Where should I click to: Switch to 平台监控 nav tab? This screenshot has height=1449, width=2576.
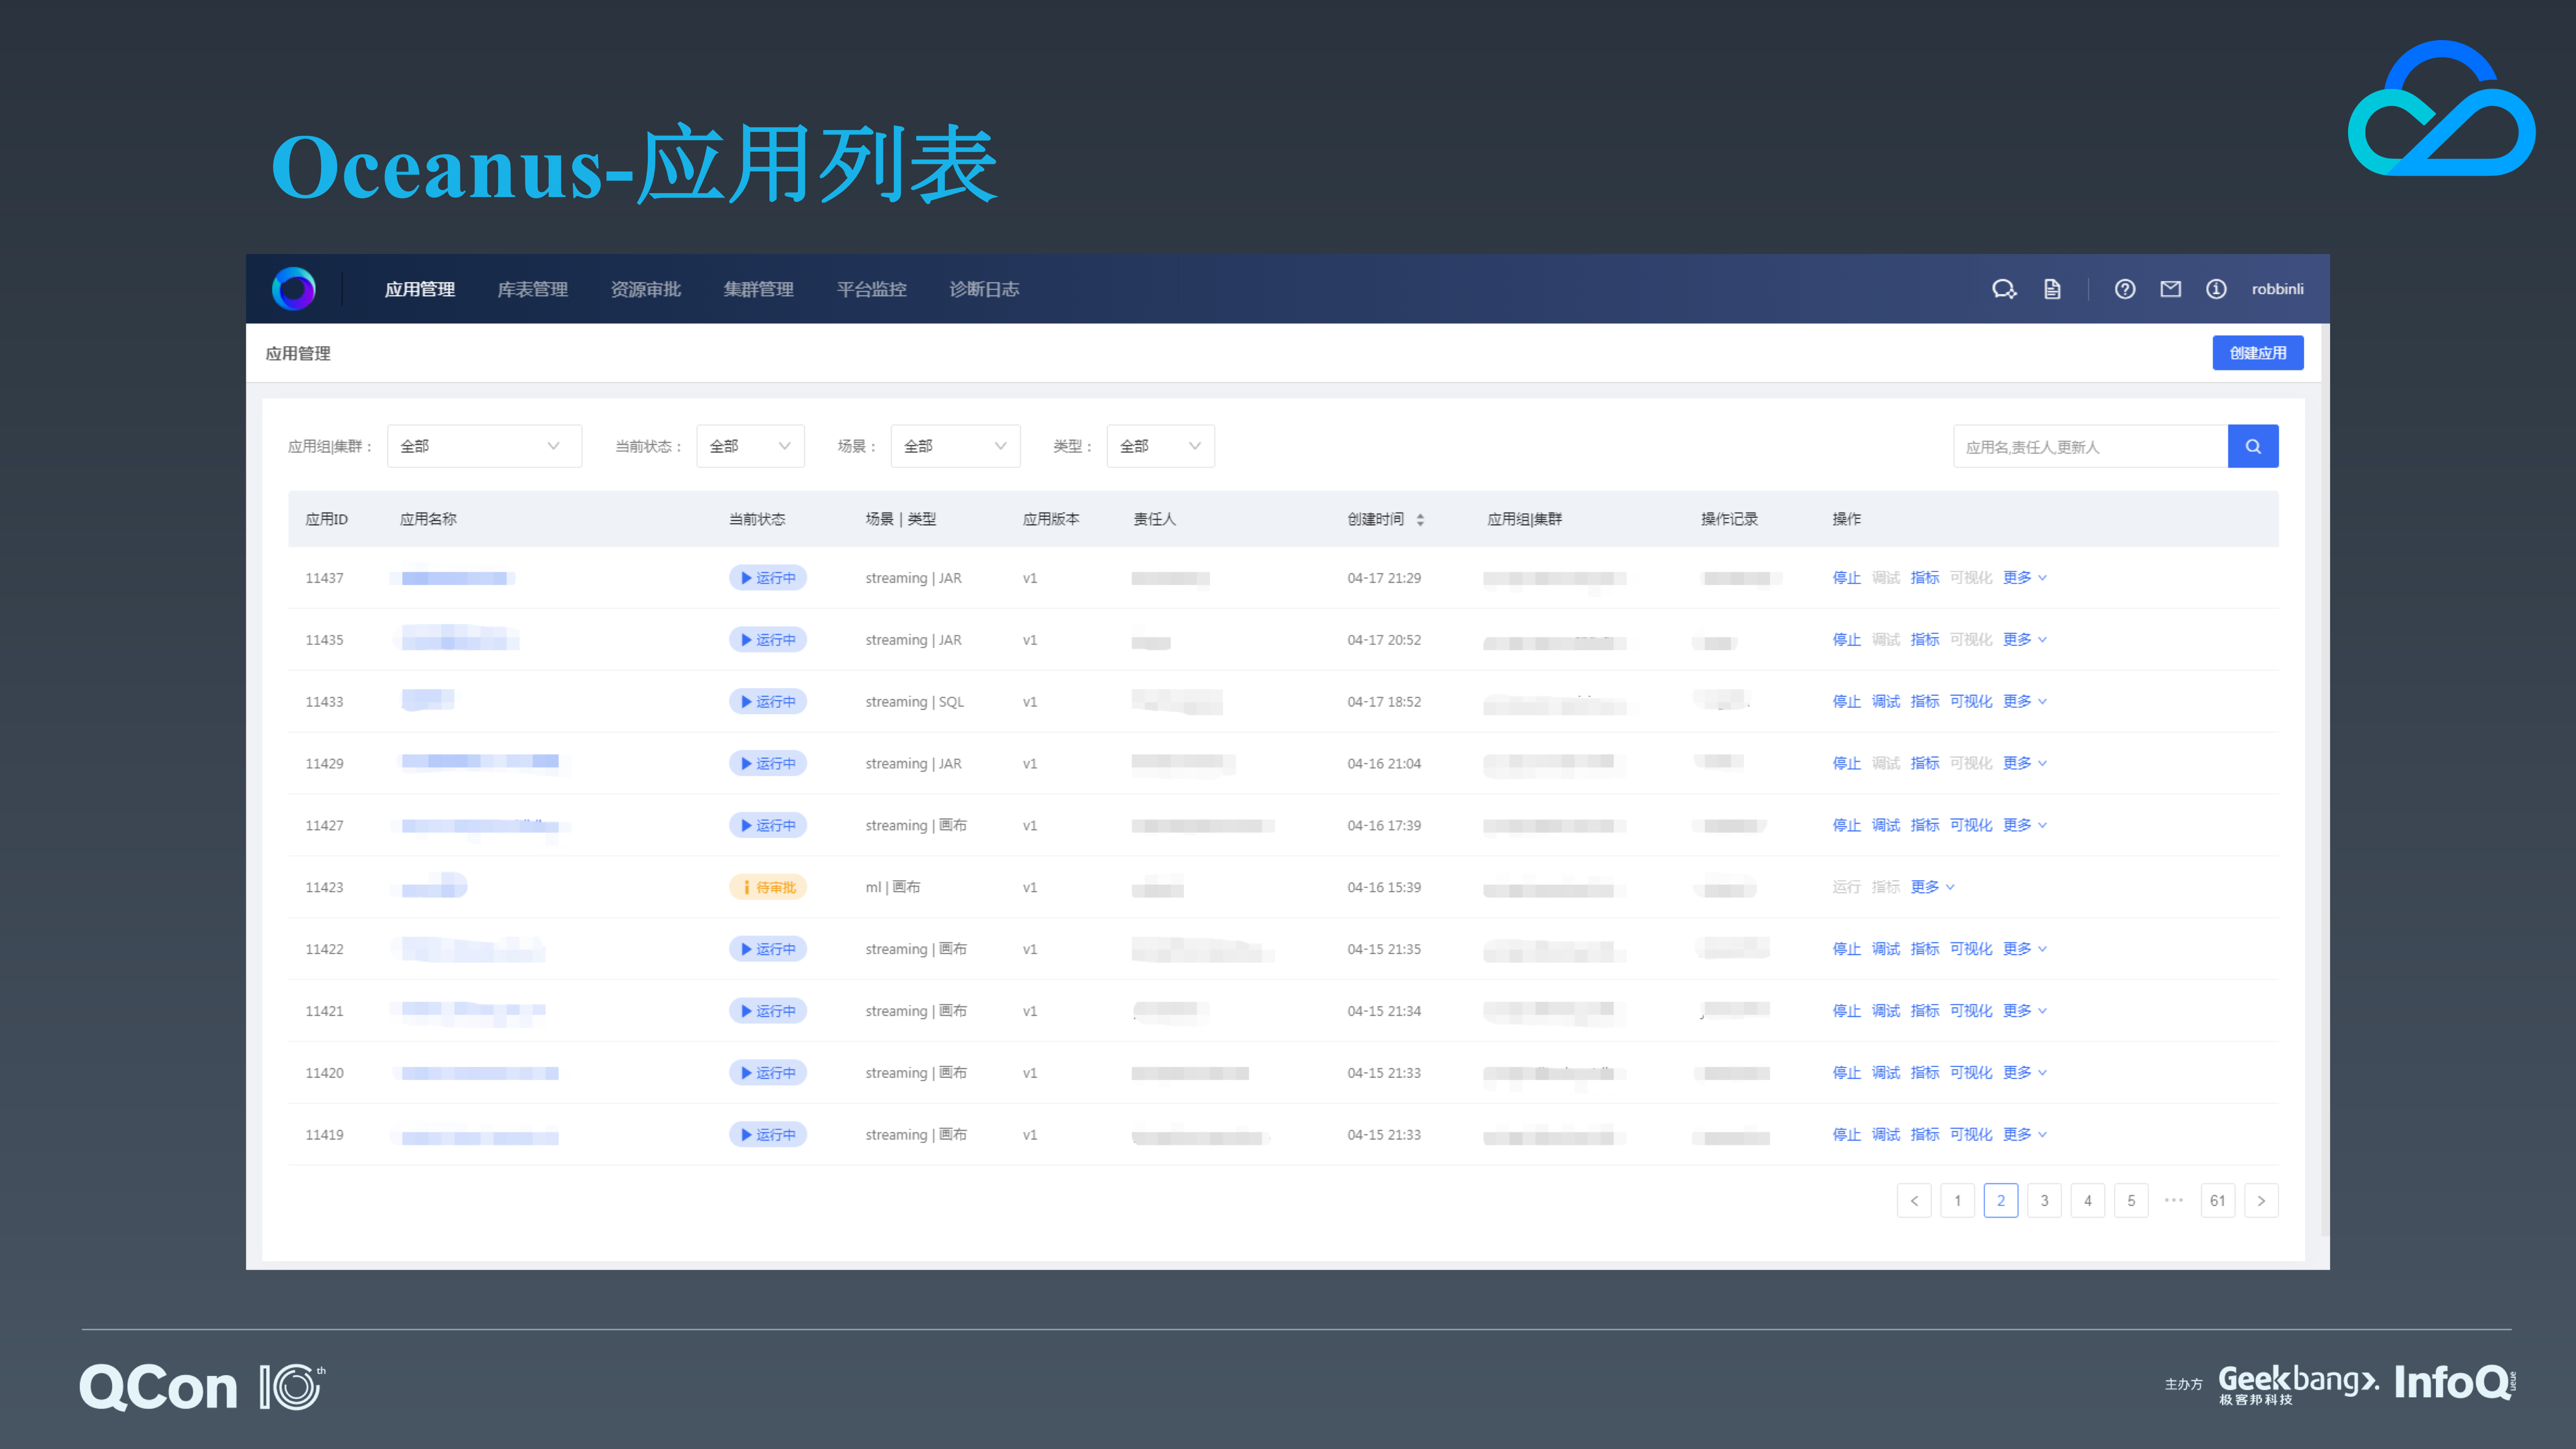872,289
